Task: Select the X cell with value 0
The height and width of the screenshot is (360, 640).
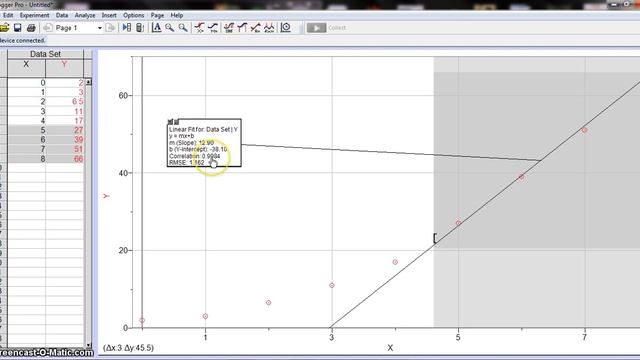Action: [27, 83]
